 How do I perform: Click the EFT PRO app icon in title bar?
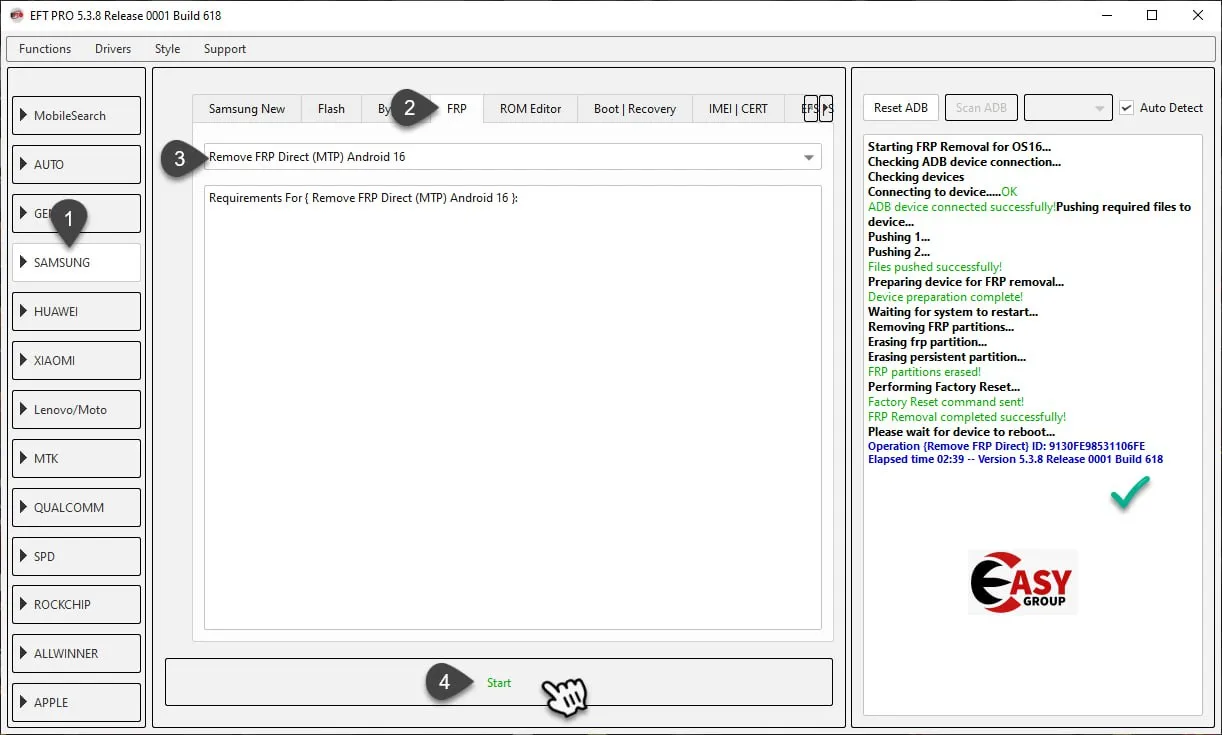tap(16, 15)
